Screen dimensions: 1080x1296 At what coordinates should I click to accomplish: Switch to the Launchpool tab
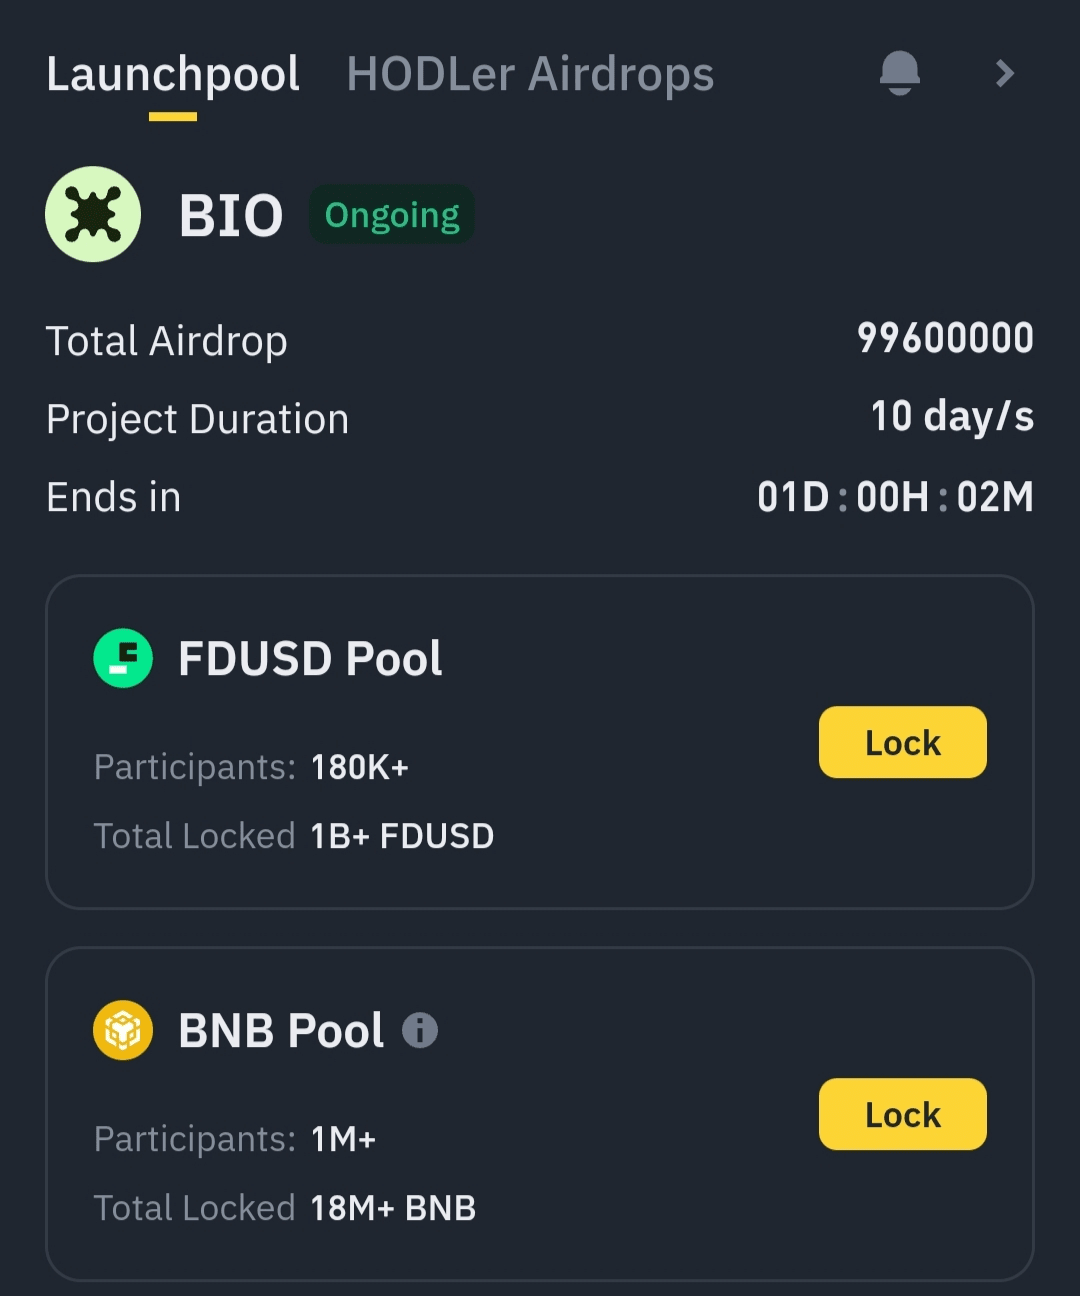pyautogui.click(x=173, y=75)
